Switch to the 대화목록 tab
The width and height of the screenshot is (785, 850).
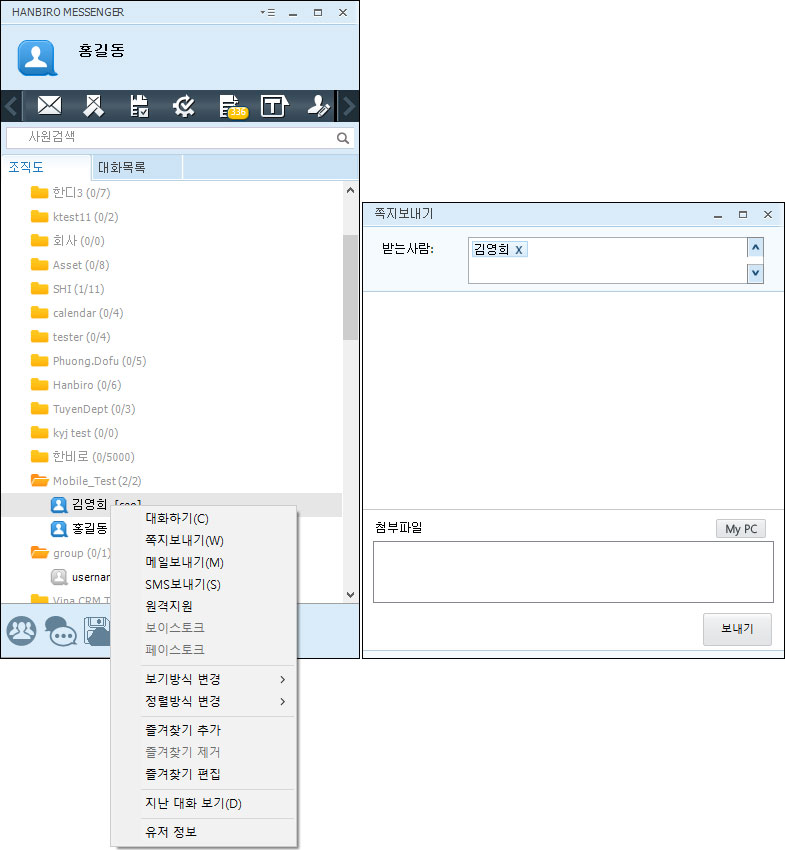(121, 167)
